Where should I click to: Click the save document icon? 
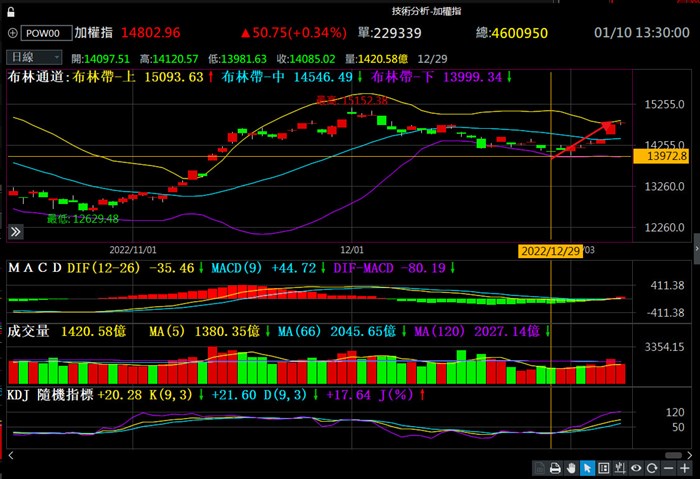click(x=539, y=468)
